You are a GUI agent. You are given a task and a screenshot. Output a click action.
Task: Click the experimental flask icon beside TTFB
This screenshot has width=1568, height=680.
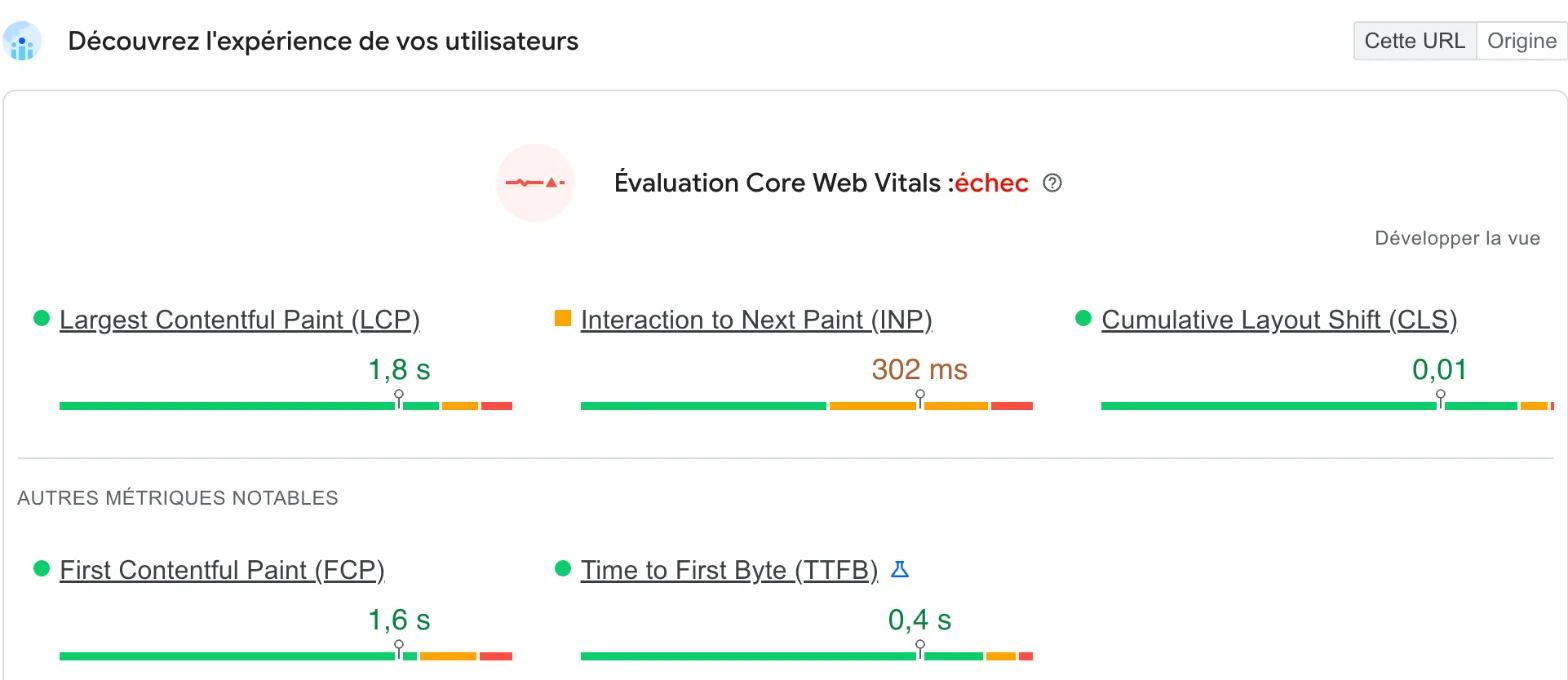tap(900, 570)
